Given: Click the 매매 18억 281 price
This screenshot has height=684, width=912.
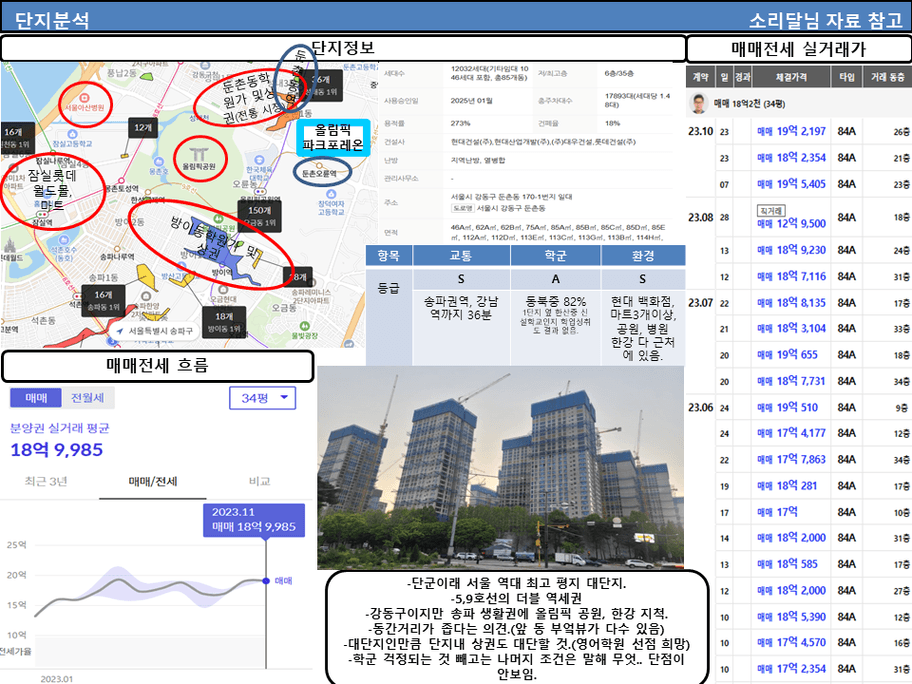Looking at the screenshot, I should click(787, 486).
